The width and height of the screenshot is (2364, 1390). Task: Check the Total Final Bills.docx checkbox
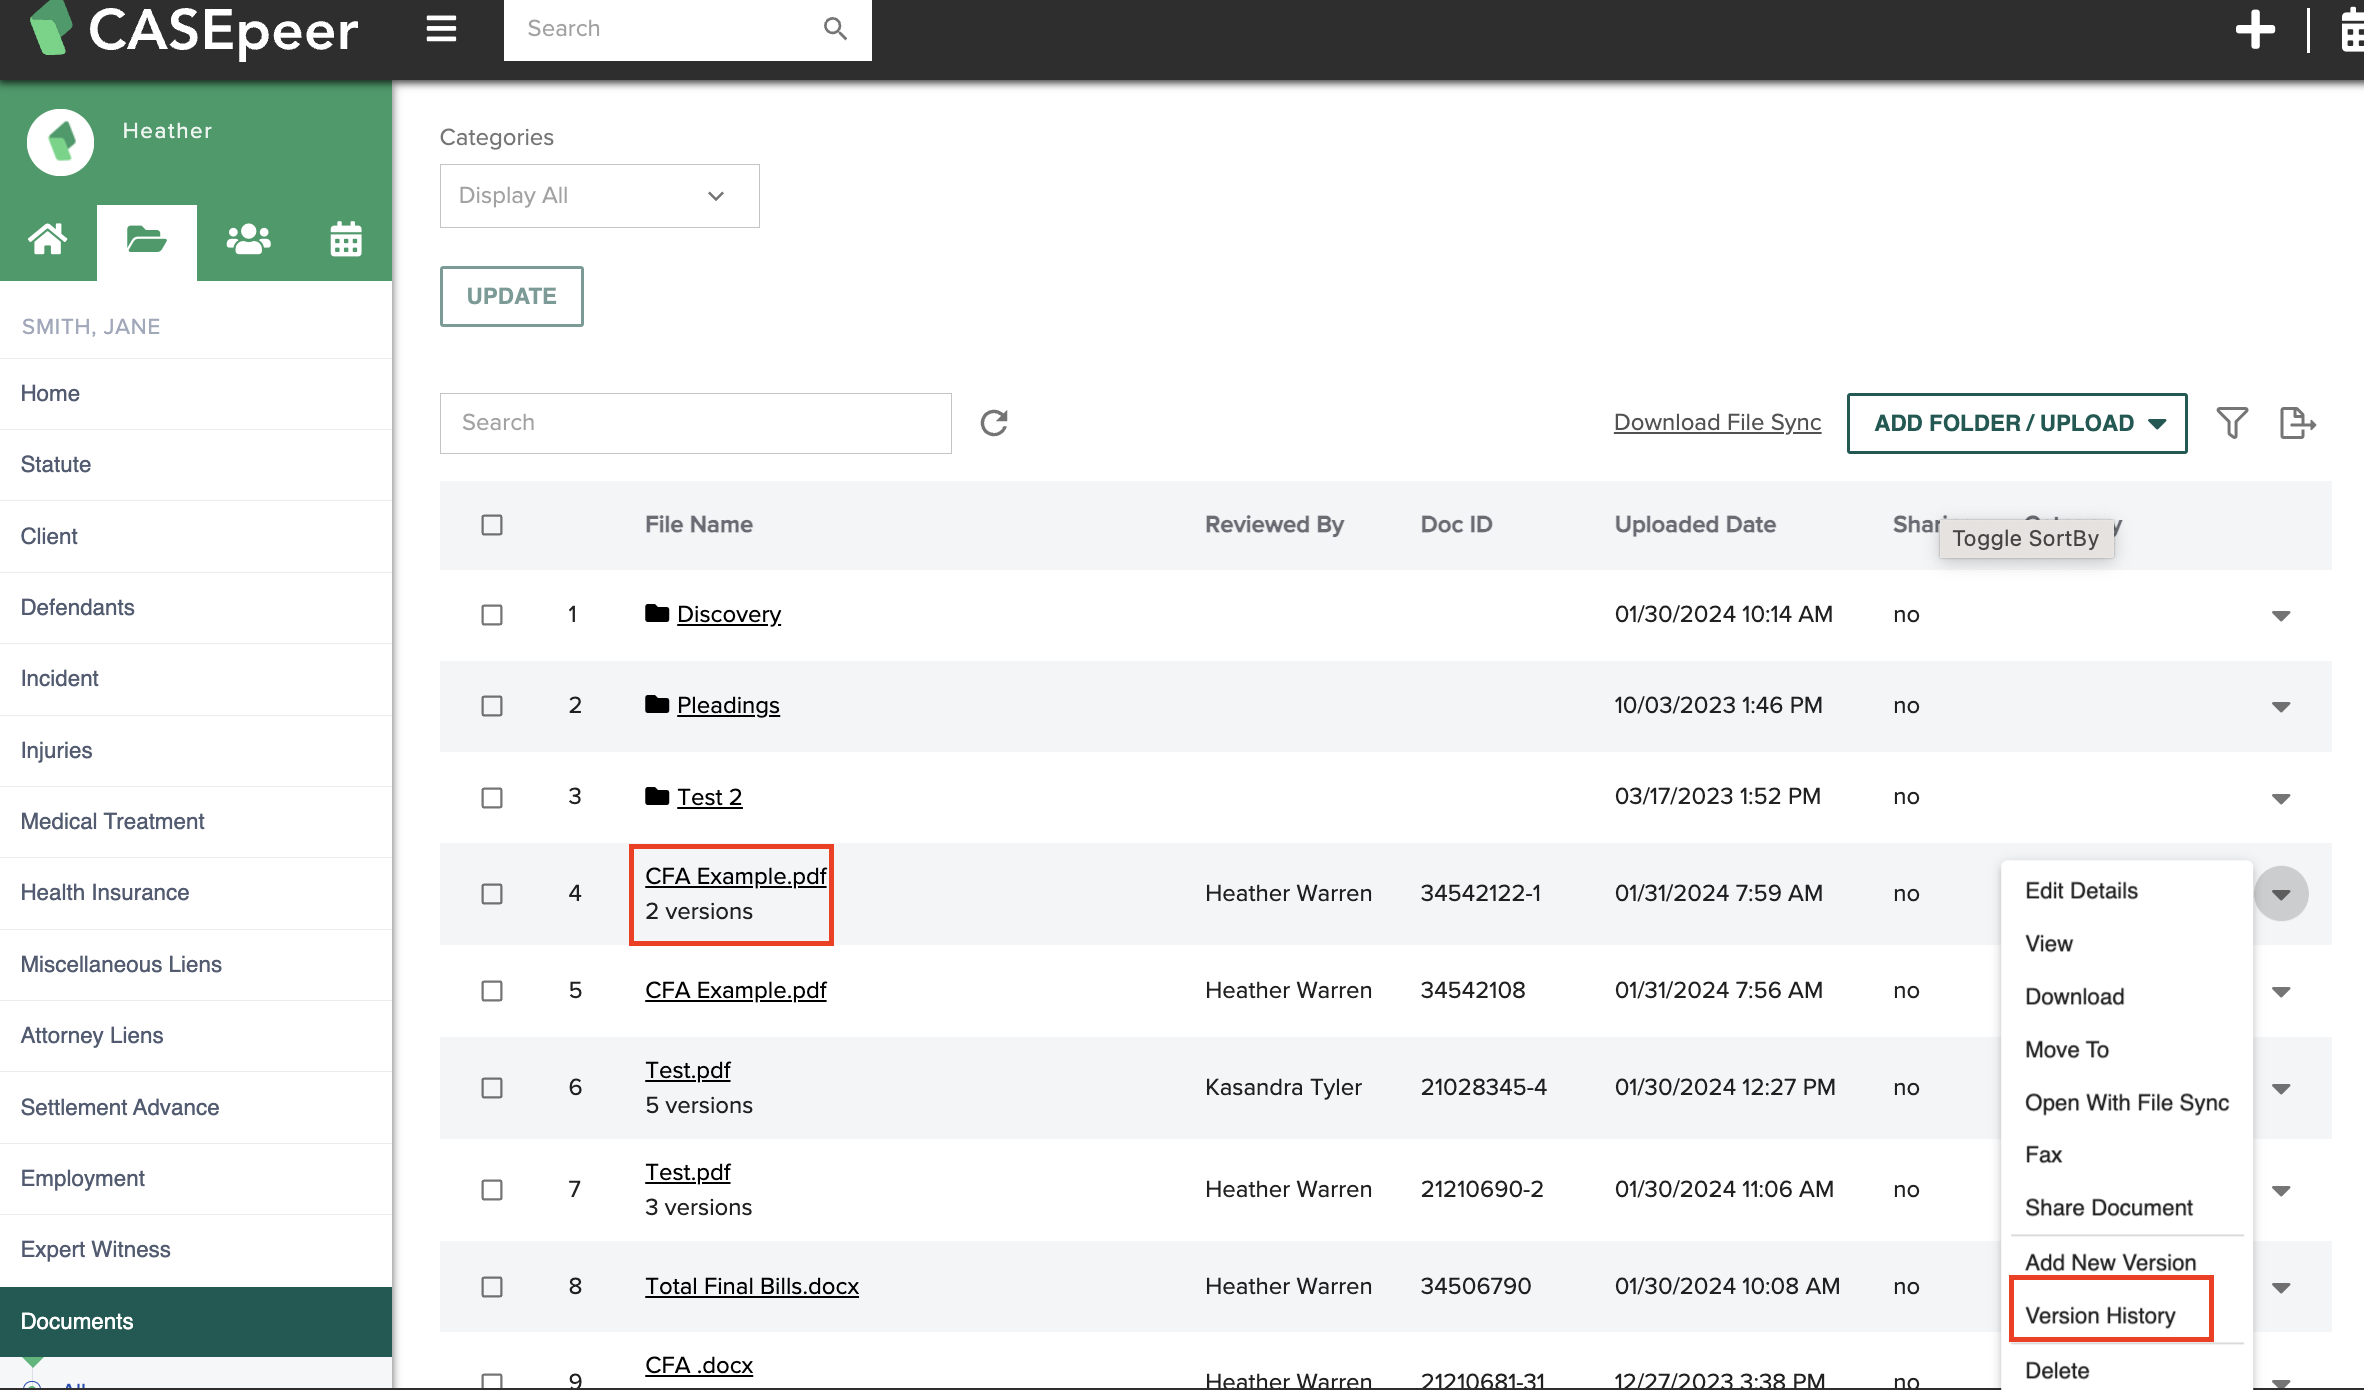(x=492, y=1287)
